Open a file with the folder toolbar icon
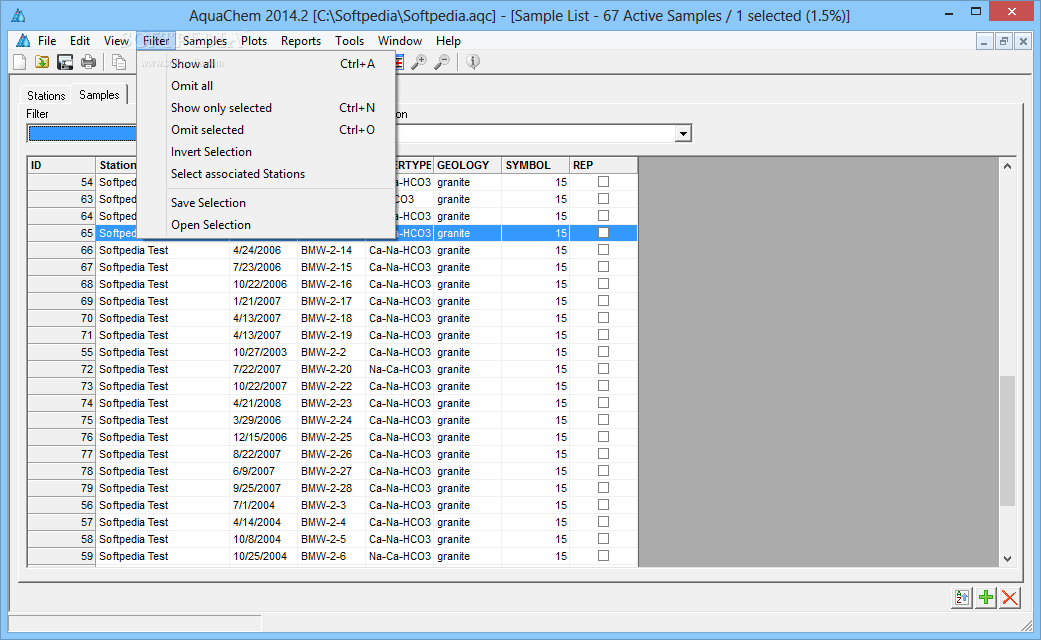Image resolution: width=1041 pixels, height=640 pixels. 42,62
